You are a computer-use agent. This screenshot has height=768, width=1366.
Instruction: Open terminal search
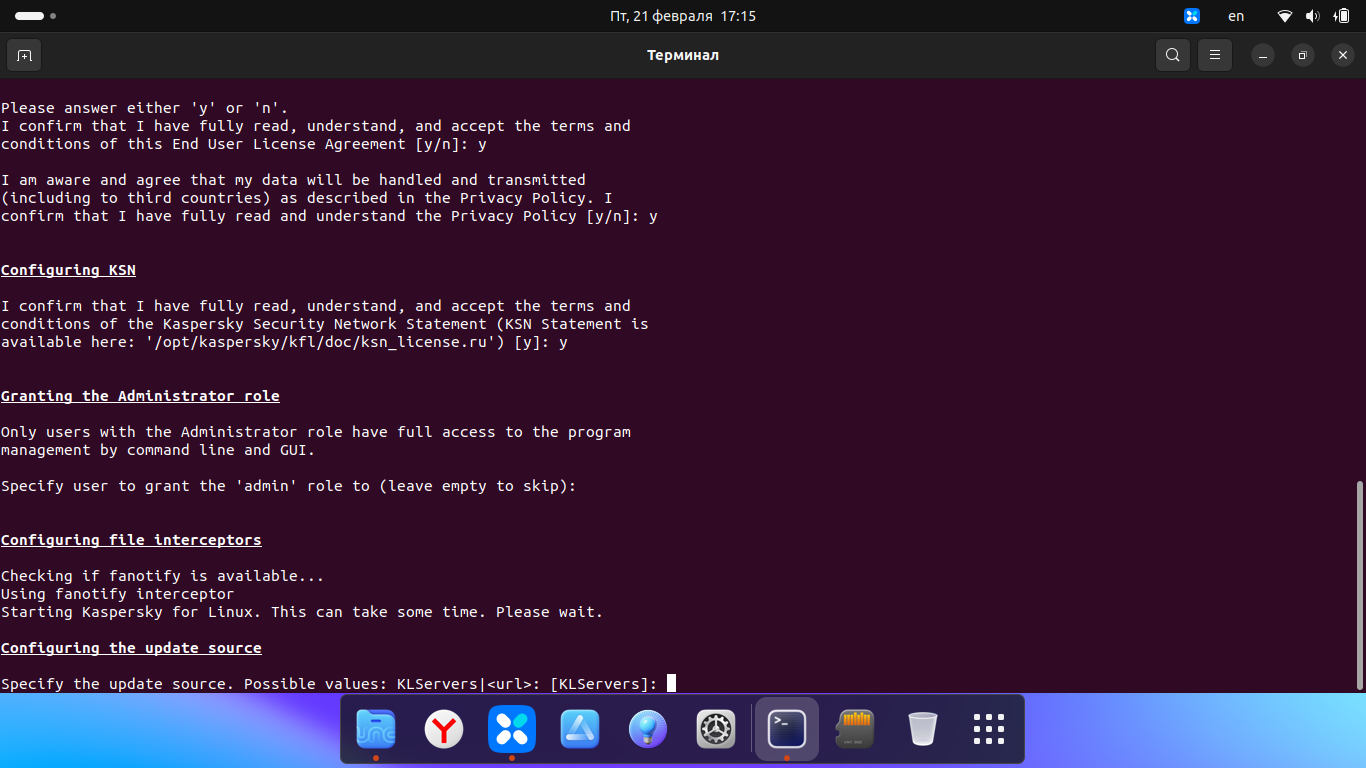(x=1173, y=55)
